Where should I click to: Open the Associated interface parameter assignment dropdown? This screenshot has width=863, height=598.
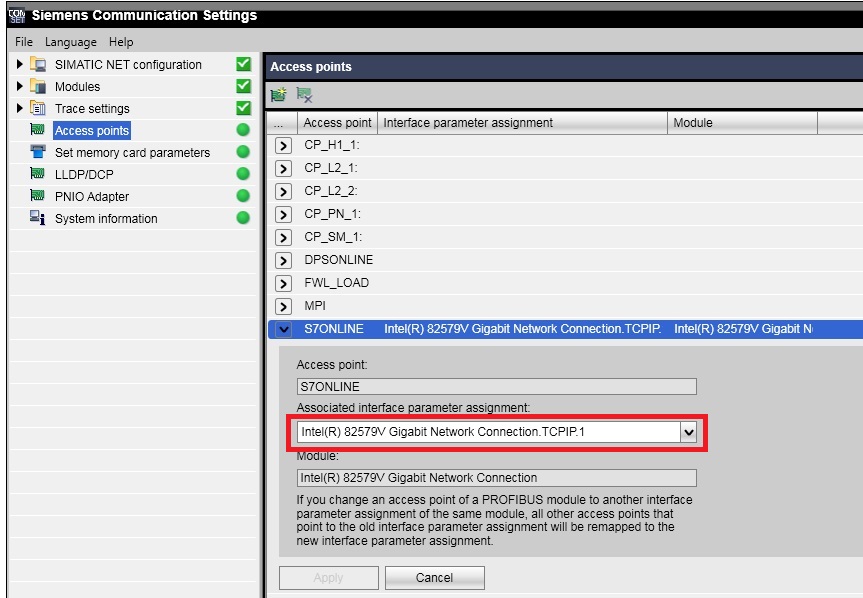tap(689, 432)
